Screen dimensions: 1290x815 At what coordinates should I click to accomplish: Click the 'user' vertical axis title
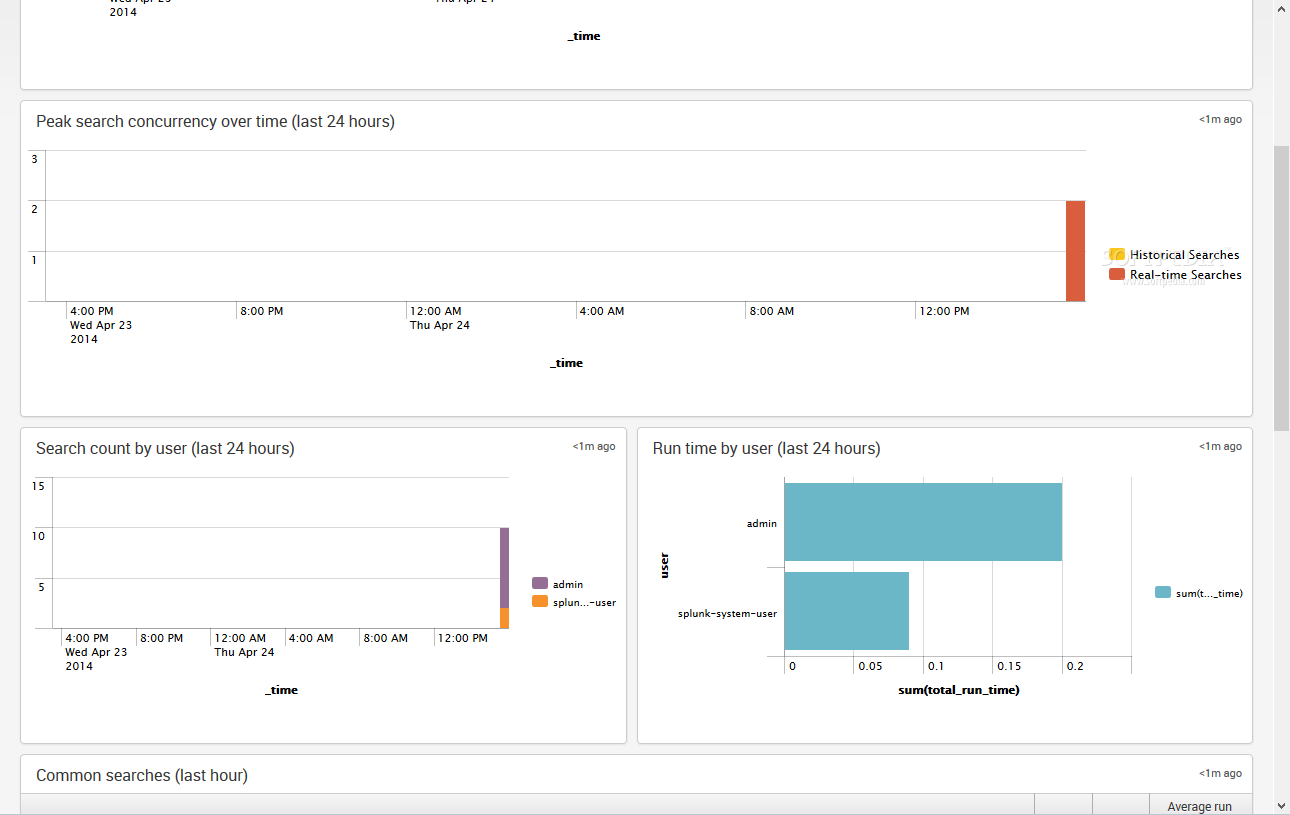[x=665, y=566]
